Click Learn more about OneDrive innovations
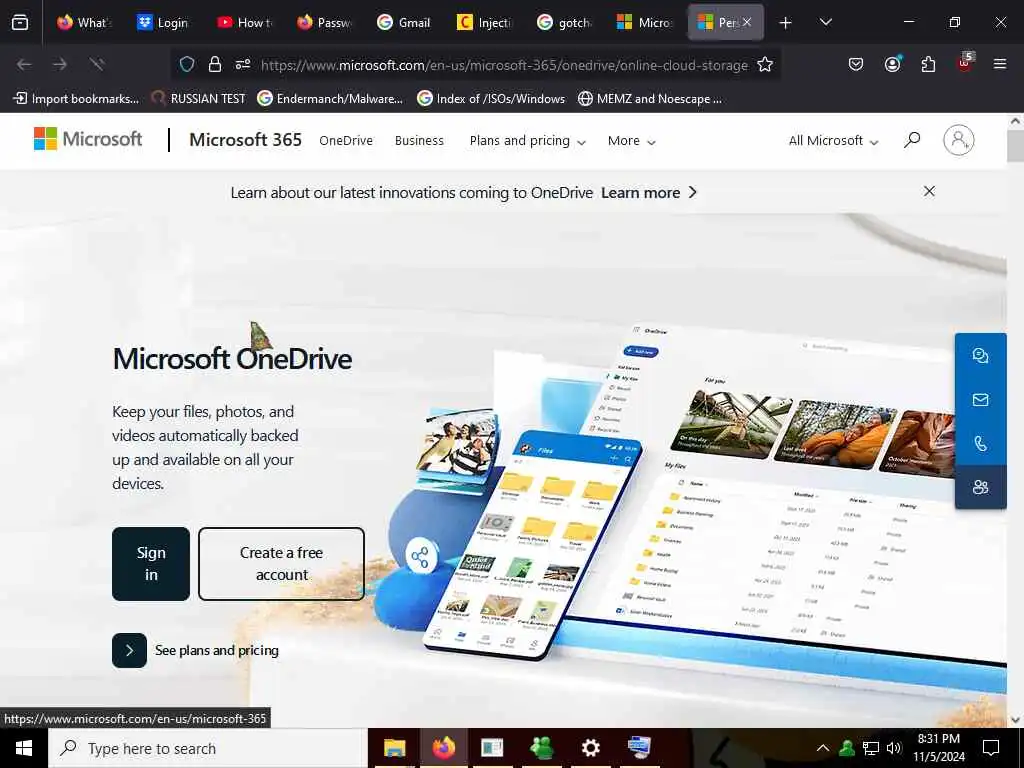 (x=649, y=193)
